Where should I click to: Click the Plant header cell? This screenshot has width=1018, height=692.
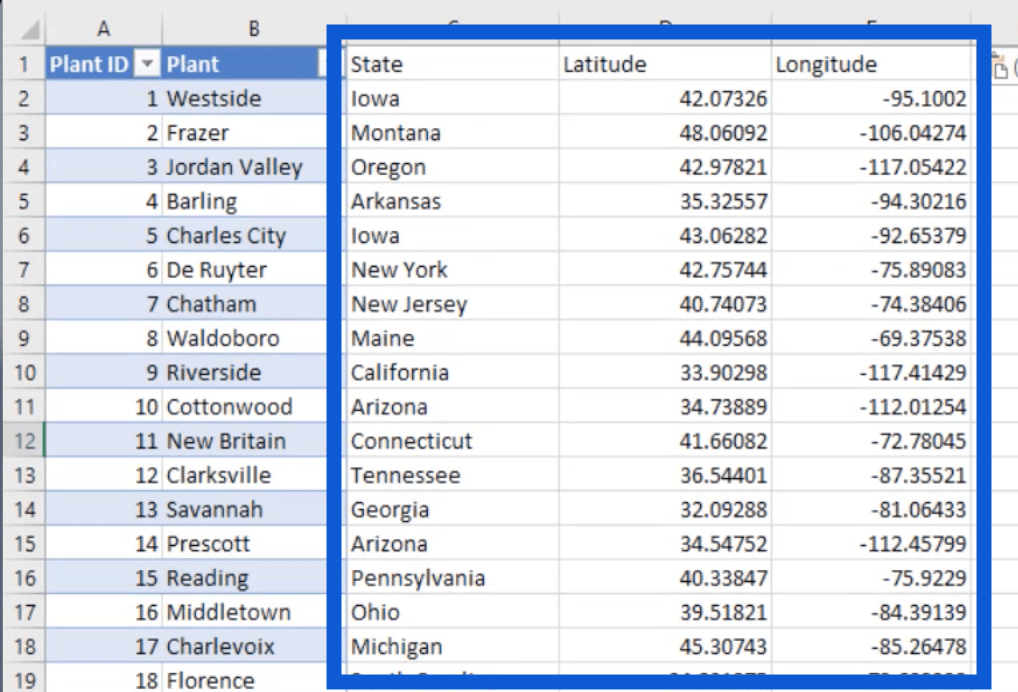point(245,64)
